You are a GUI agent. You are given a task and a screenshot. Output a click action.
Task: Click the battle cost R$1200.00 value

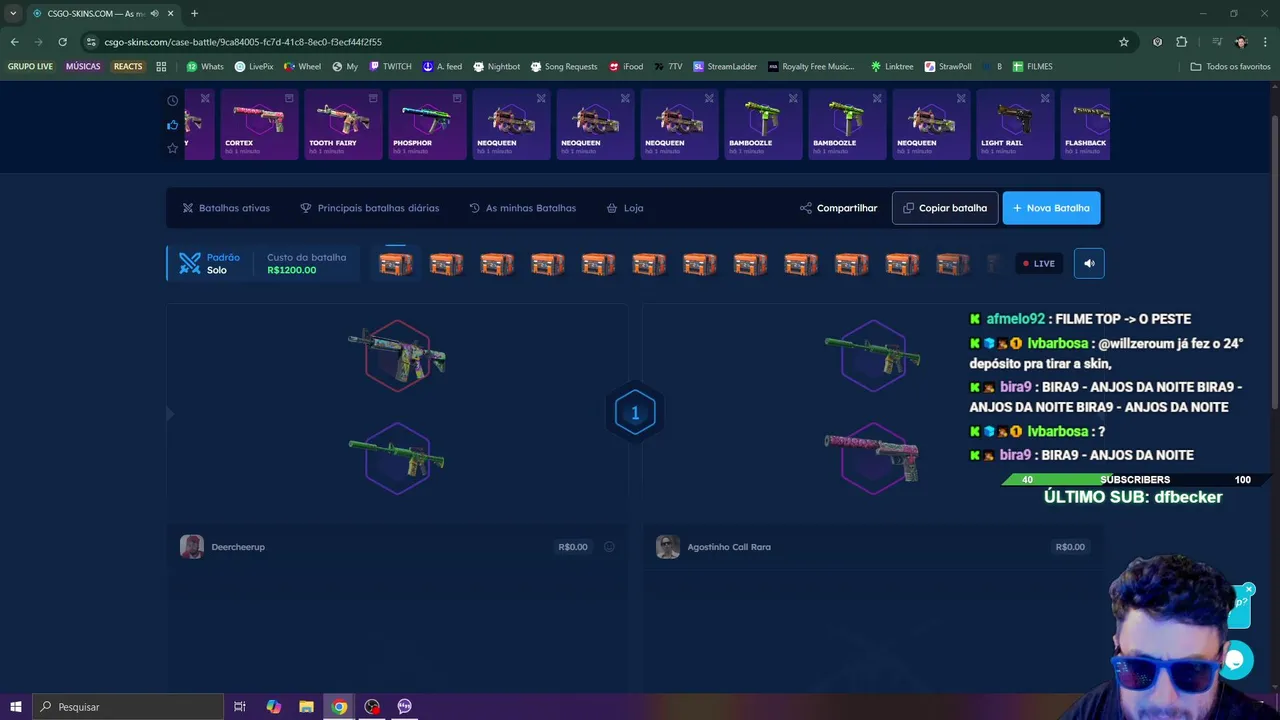tap(292, 270)
